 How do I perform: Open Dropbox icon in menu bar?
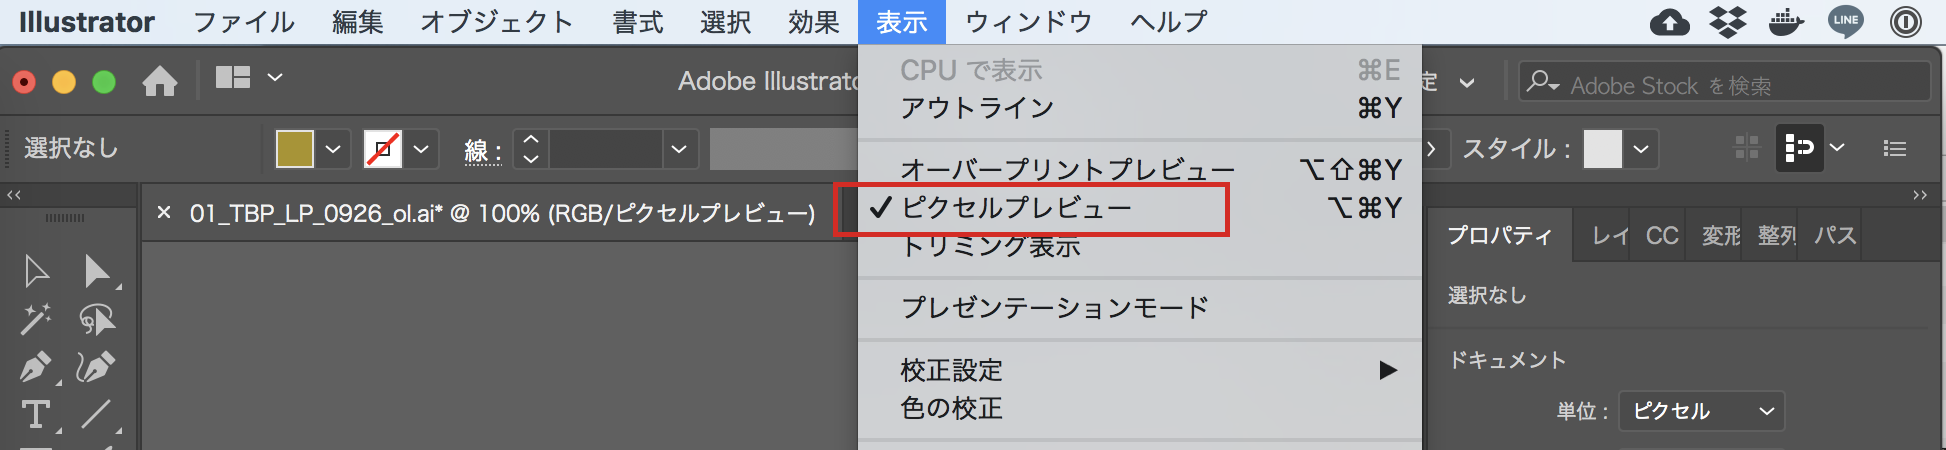1728,22
